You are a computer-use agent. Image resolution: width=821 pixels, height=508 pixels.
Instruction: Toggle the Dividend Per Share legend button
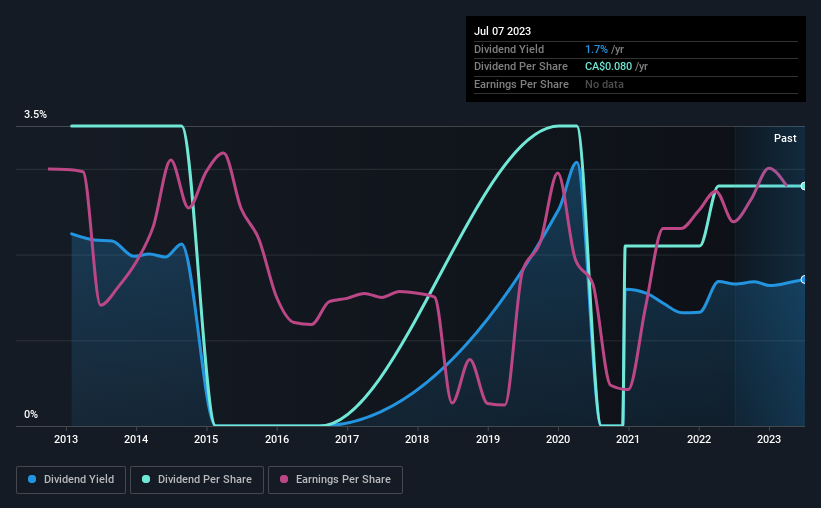click(197, 480)
